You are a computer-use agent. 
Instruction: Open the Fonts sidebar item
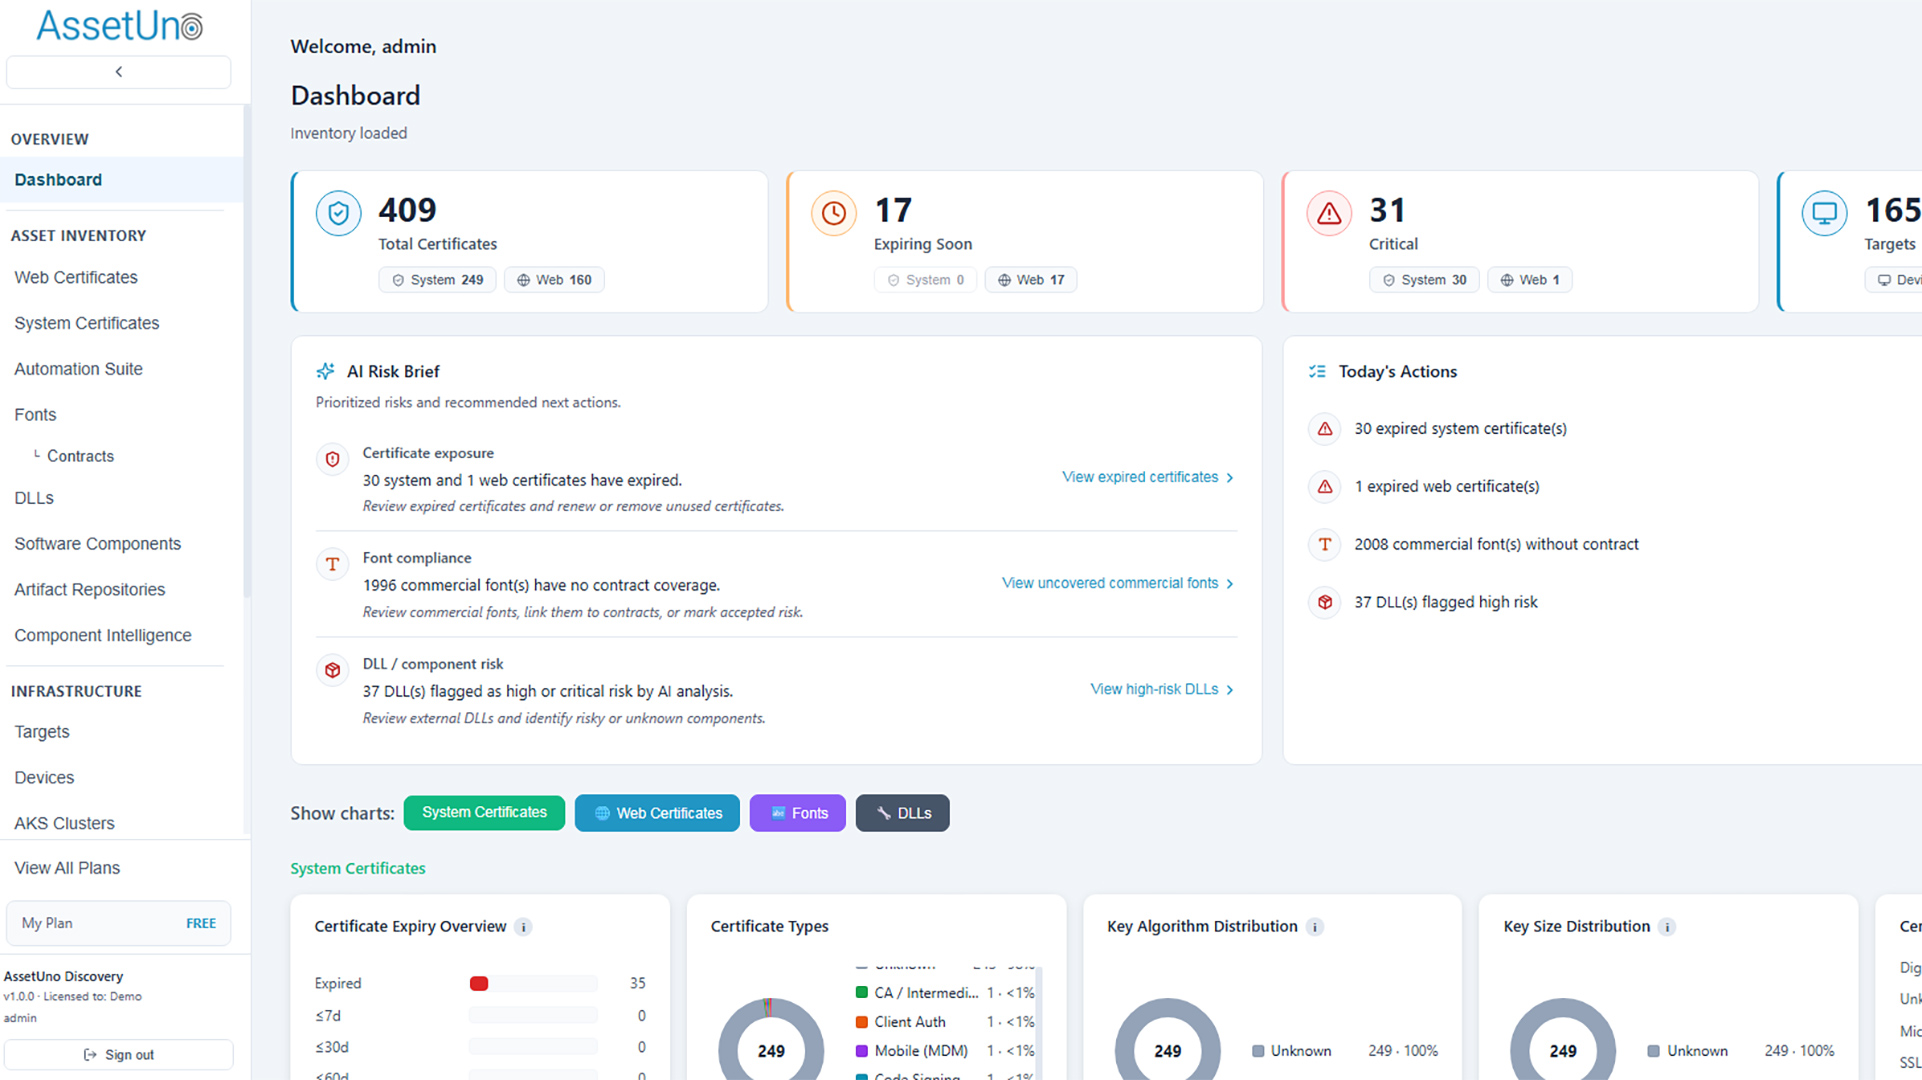pyautogui.click(x=35, y=414)
